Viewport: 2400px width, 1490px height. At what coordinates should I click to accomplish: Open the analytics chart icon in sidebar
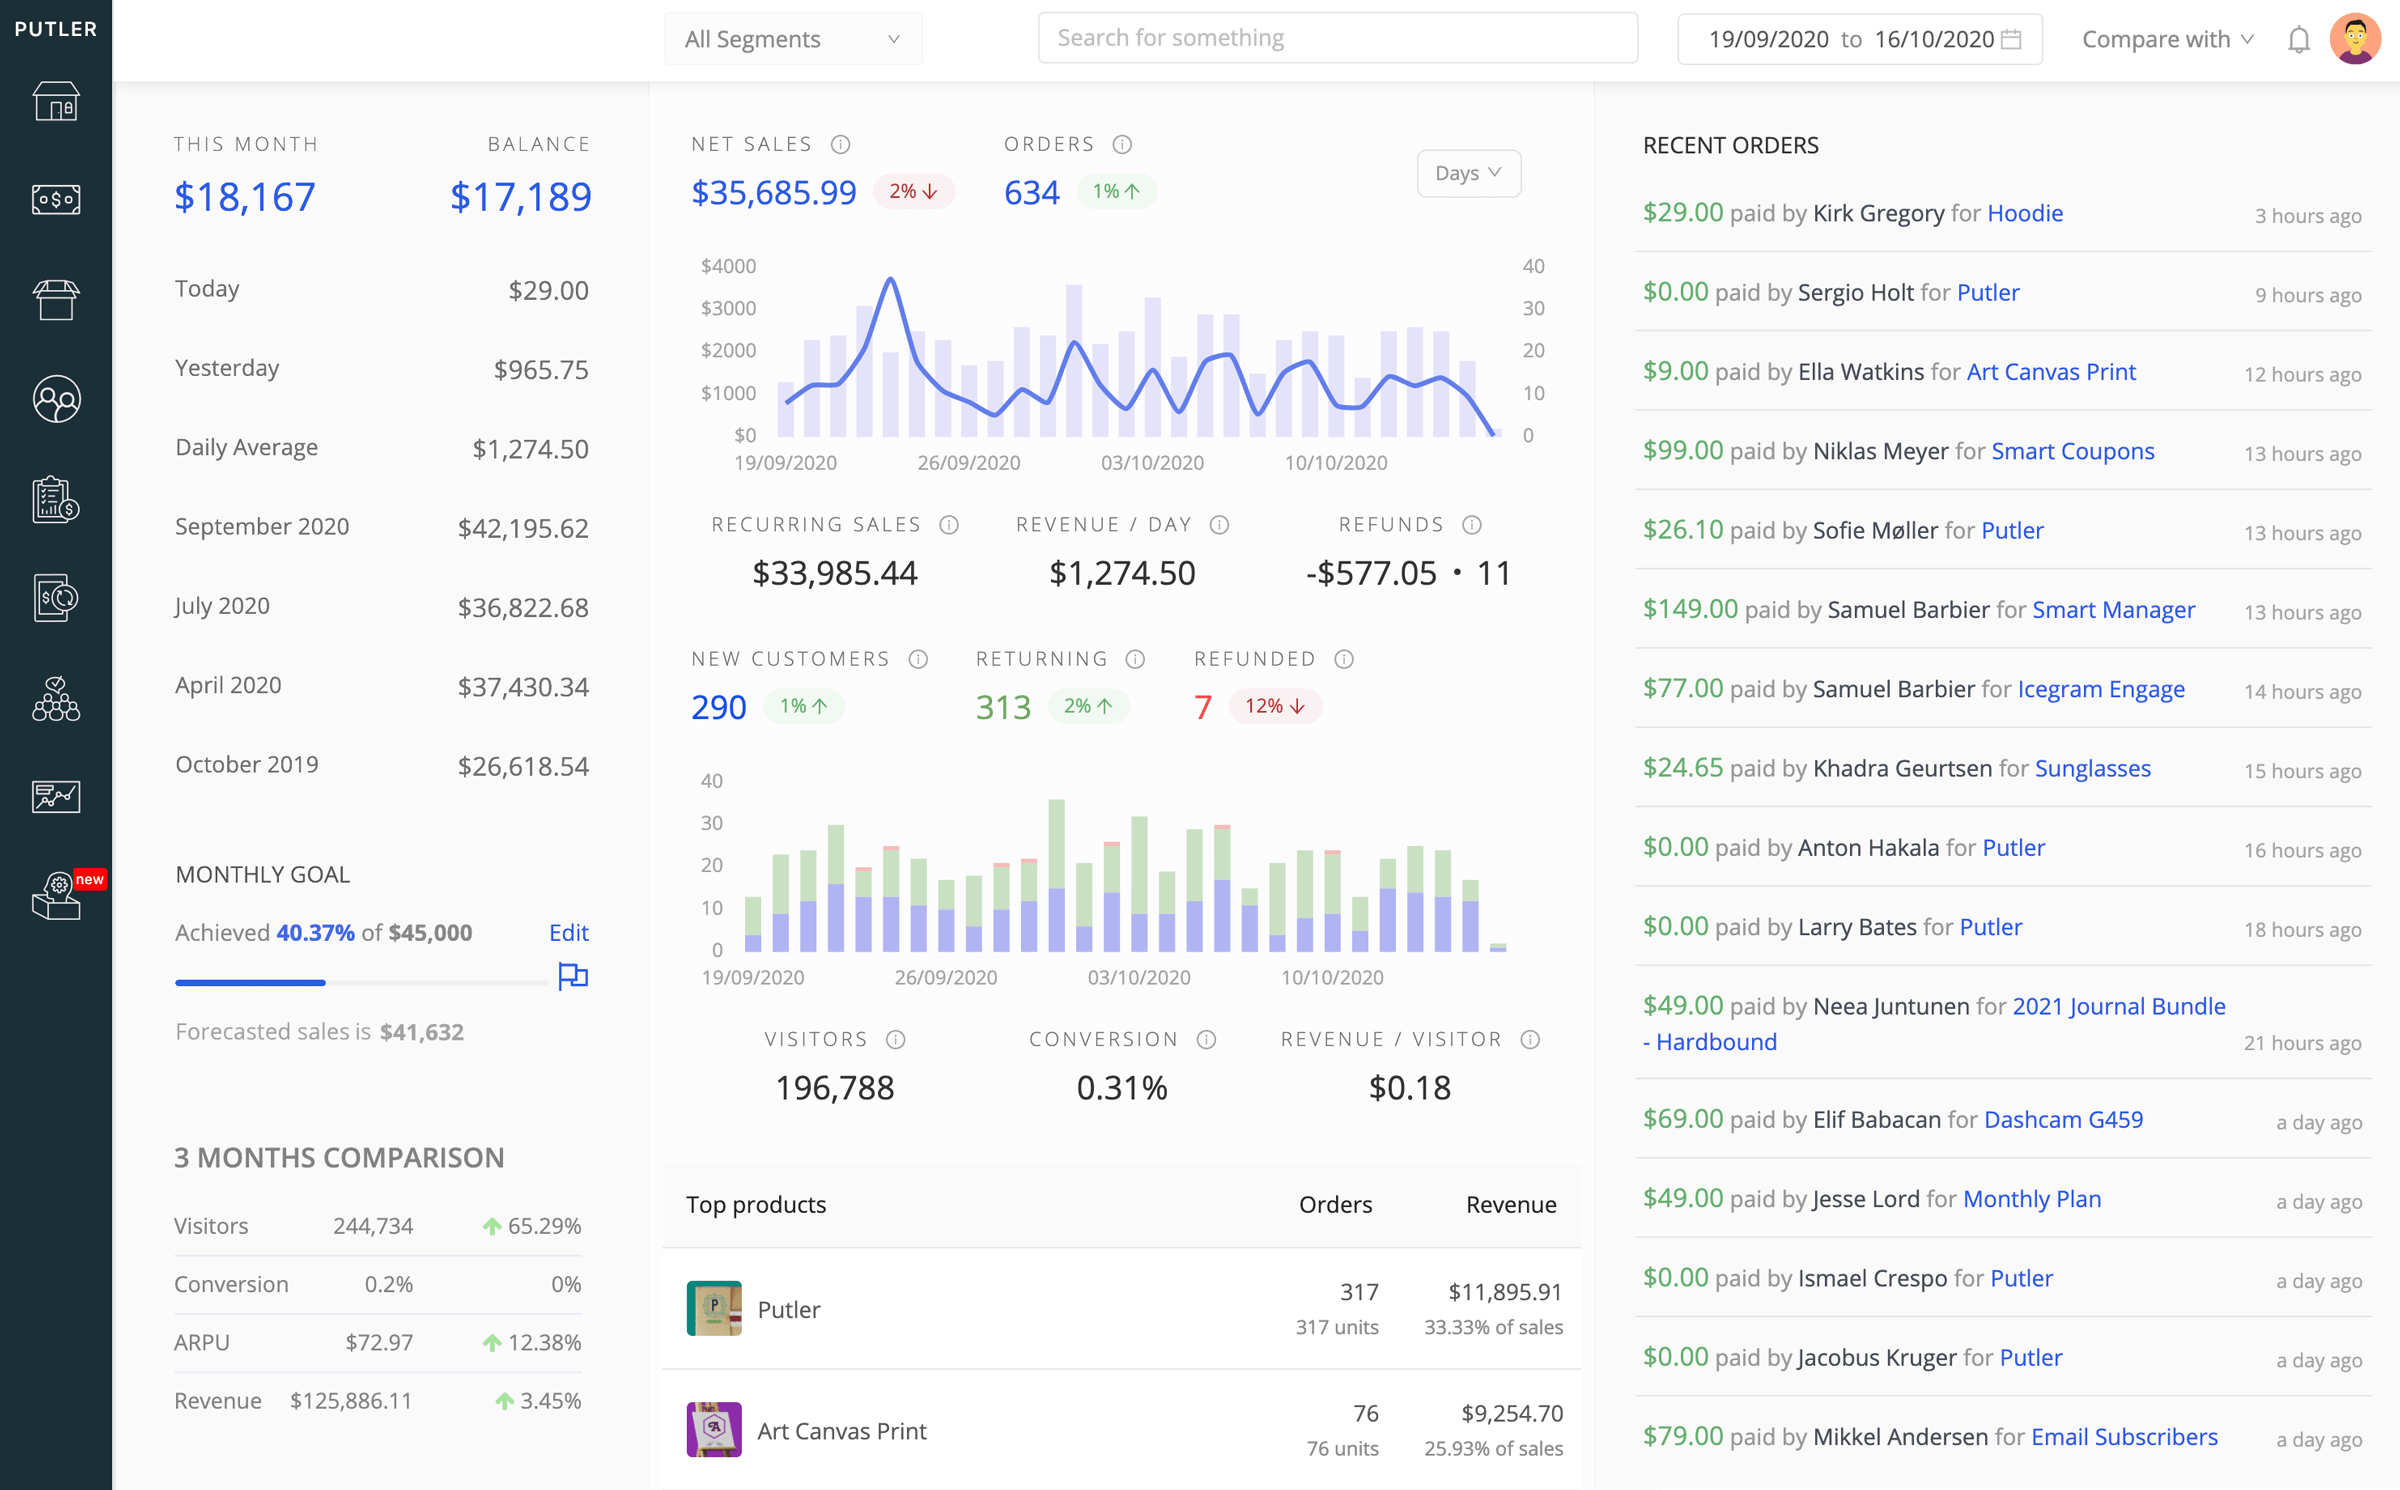55,793
